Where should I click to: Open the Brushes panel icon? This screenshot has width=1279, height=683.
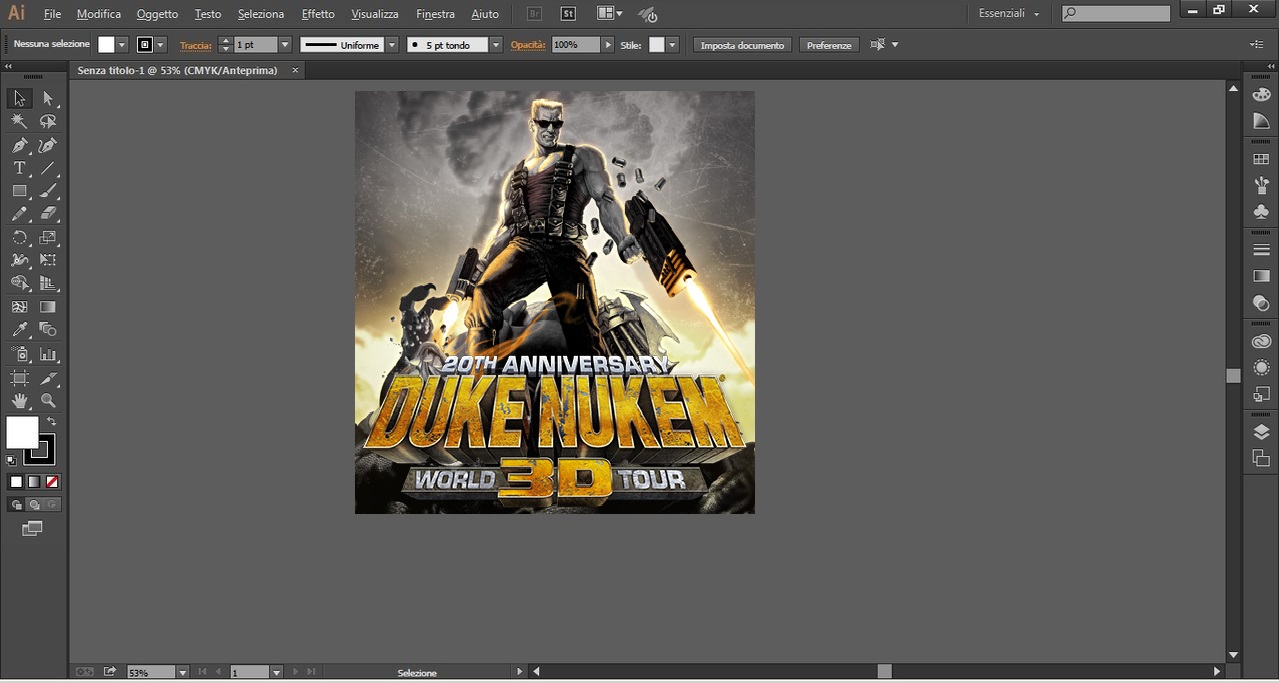click(1261, 185)
